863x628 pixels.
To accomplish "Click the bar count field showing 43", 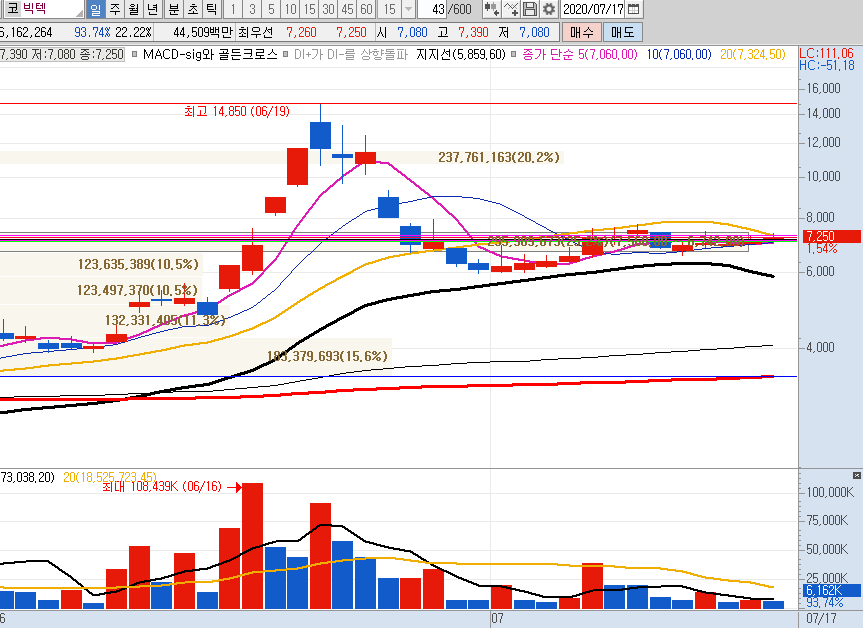I will 433,9.
